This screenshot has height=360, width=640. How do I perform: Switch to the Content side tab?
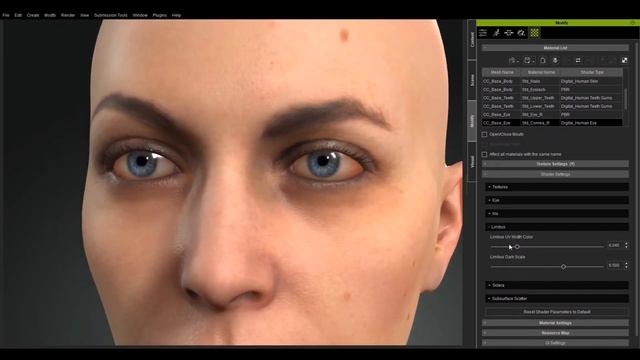tap(472, 40)
